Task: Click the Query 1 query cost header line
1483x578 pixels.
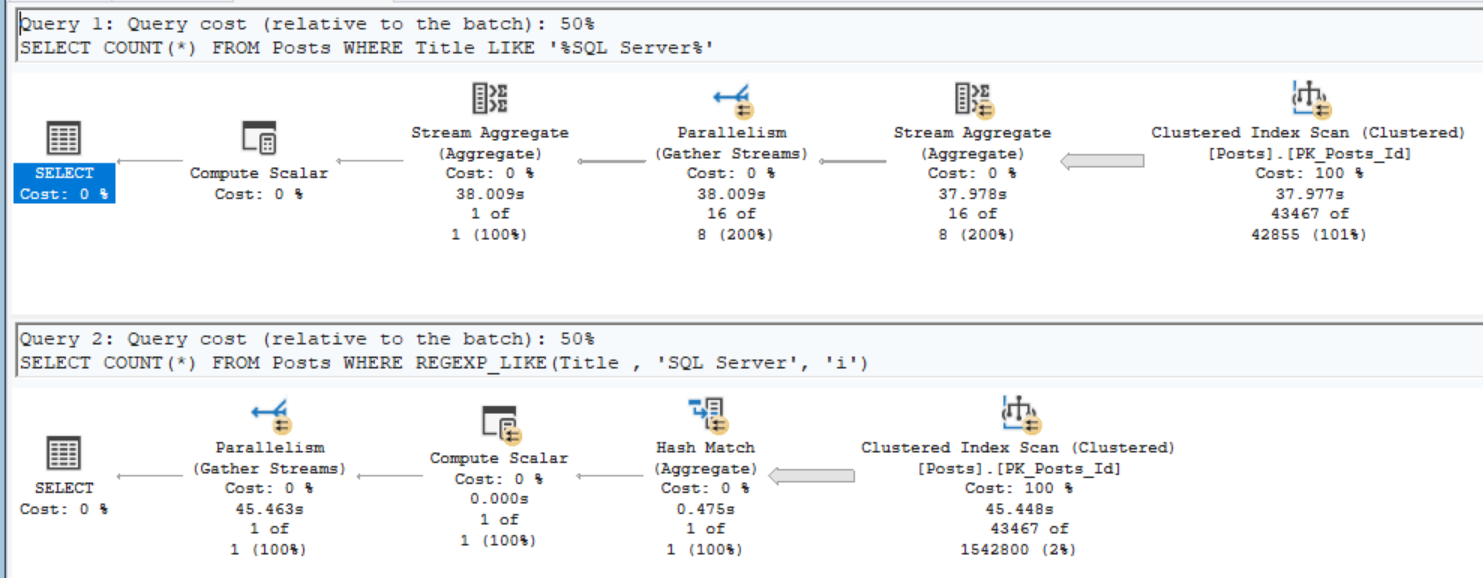Action: click(307, 25)
